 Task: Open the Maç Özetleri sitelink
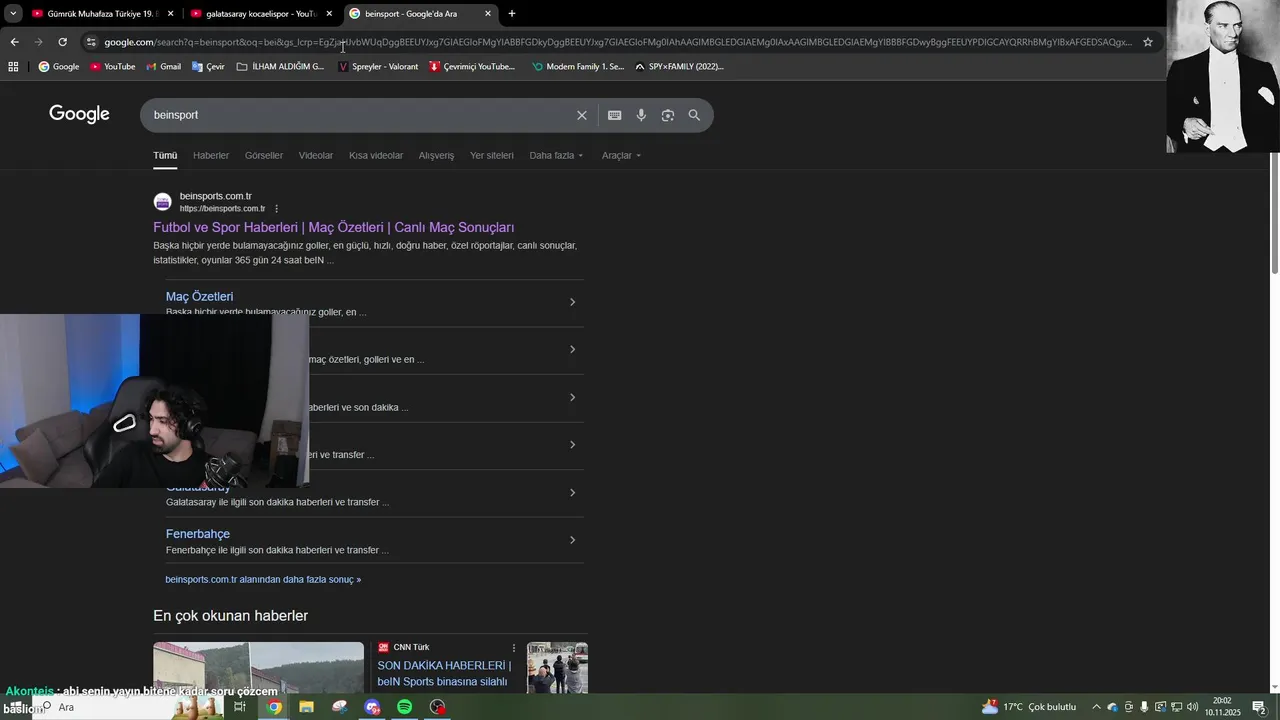pos(199,297)
